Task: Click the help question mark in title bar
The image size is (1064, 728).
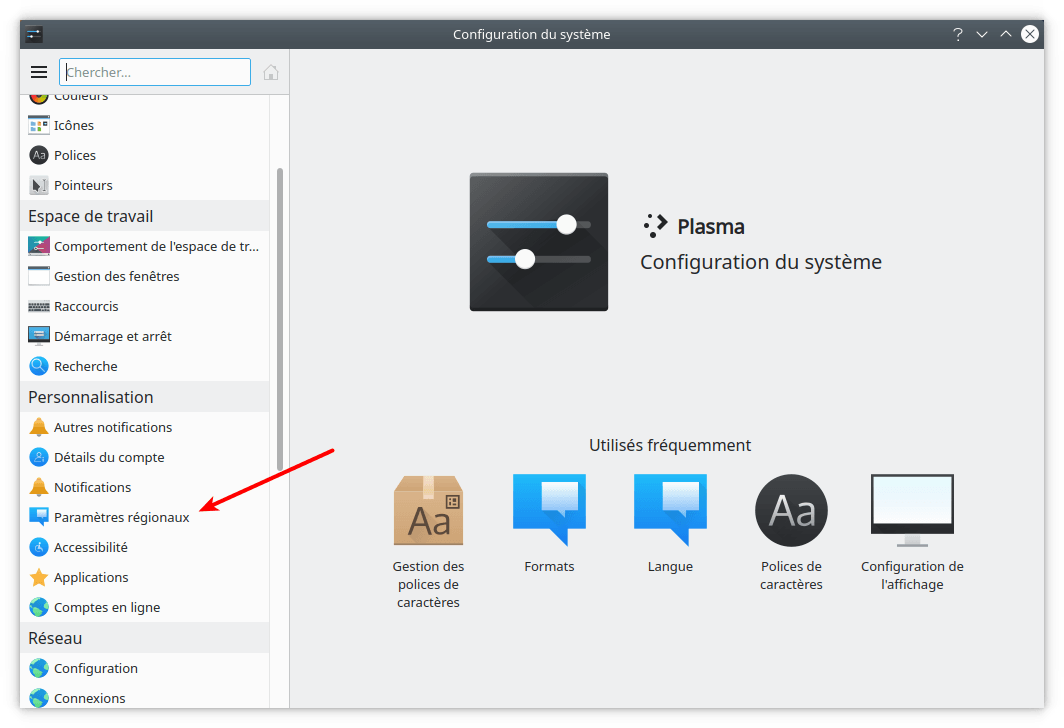Action: (x=957, y=34)
